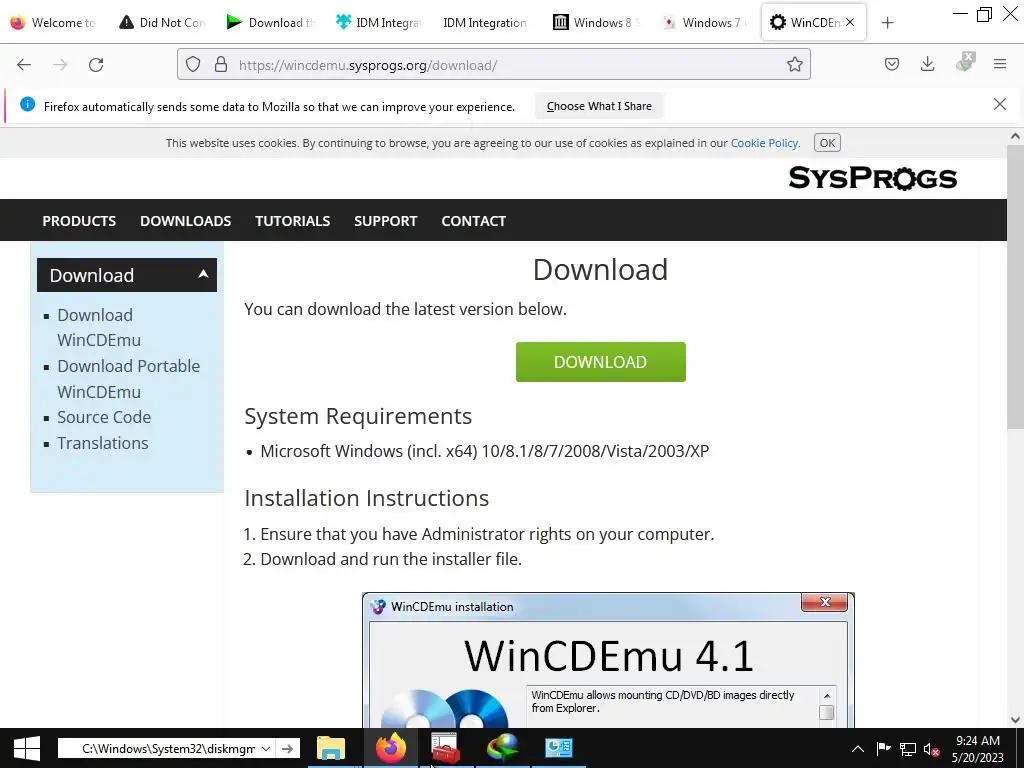1024x768 pixels.
Task: Go back to previous page arrow
Action: click(x=24, y=65)
